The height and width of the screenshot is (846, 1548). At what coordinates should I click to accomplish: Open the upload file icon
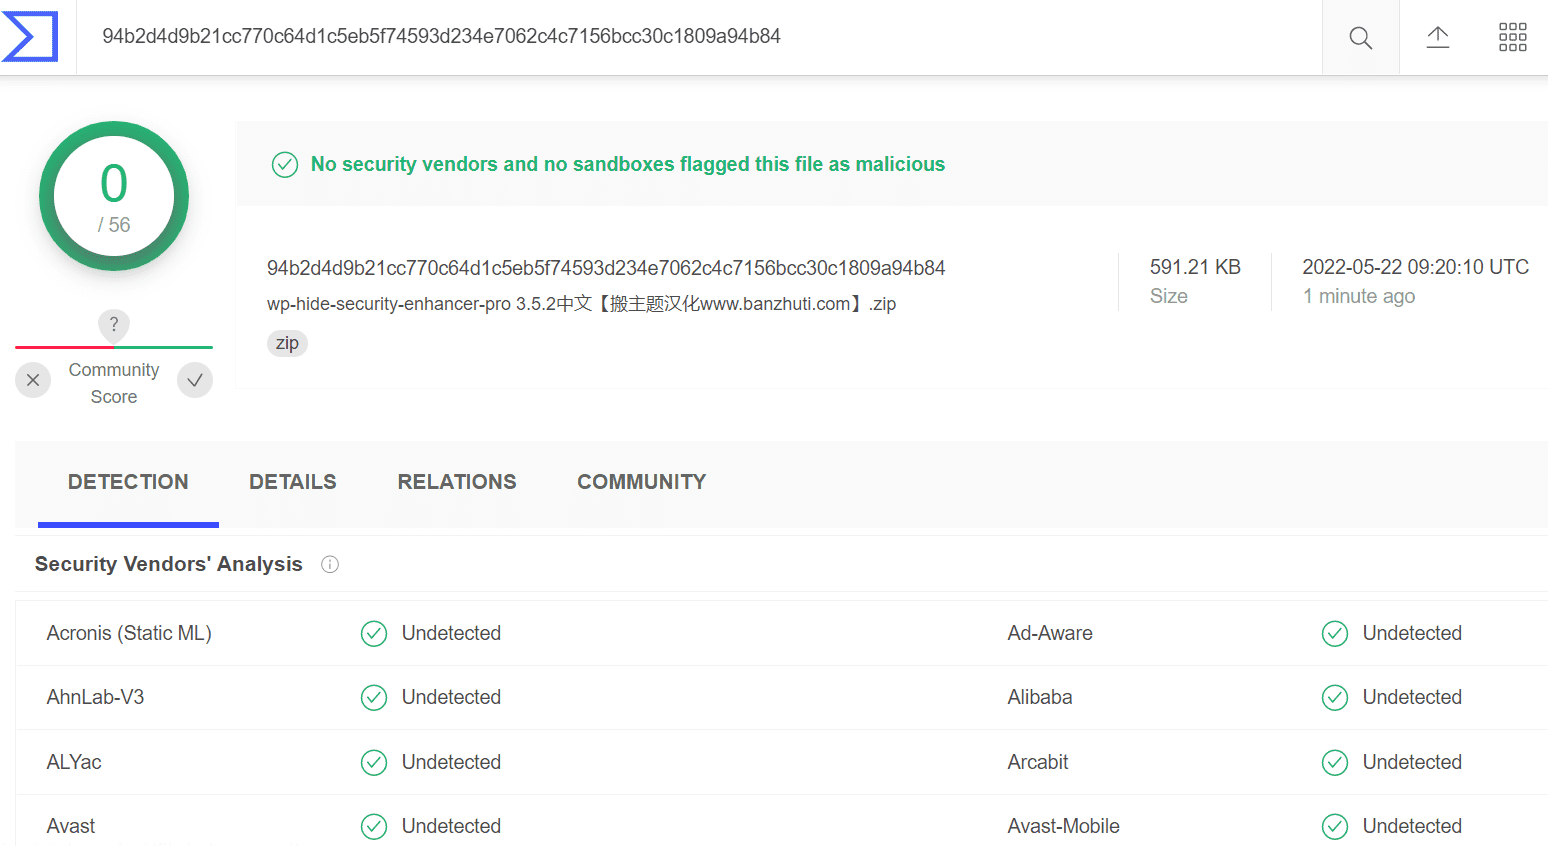coord(1437,38)
